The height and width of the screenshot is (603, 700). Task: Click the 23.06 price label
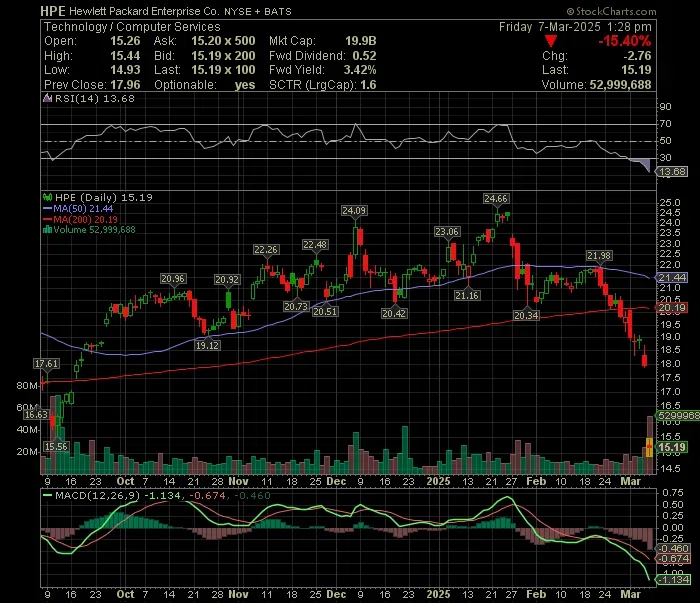coord(447,232)
